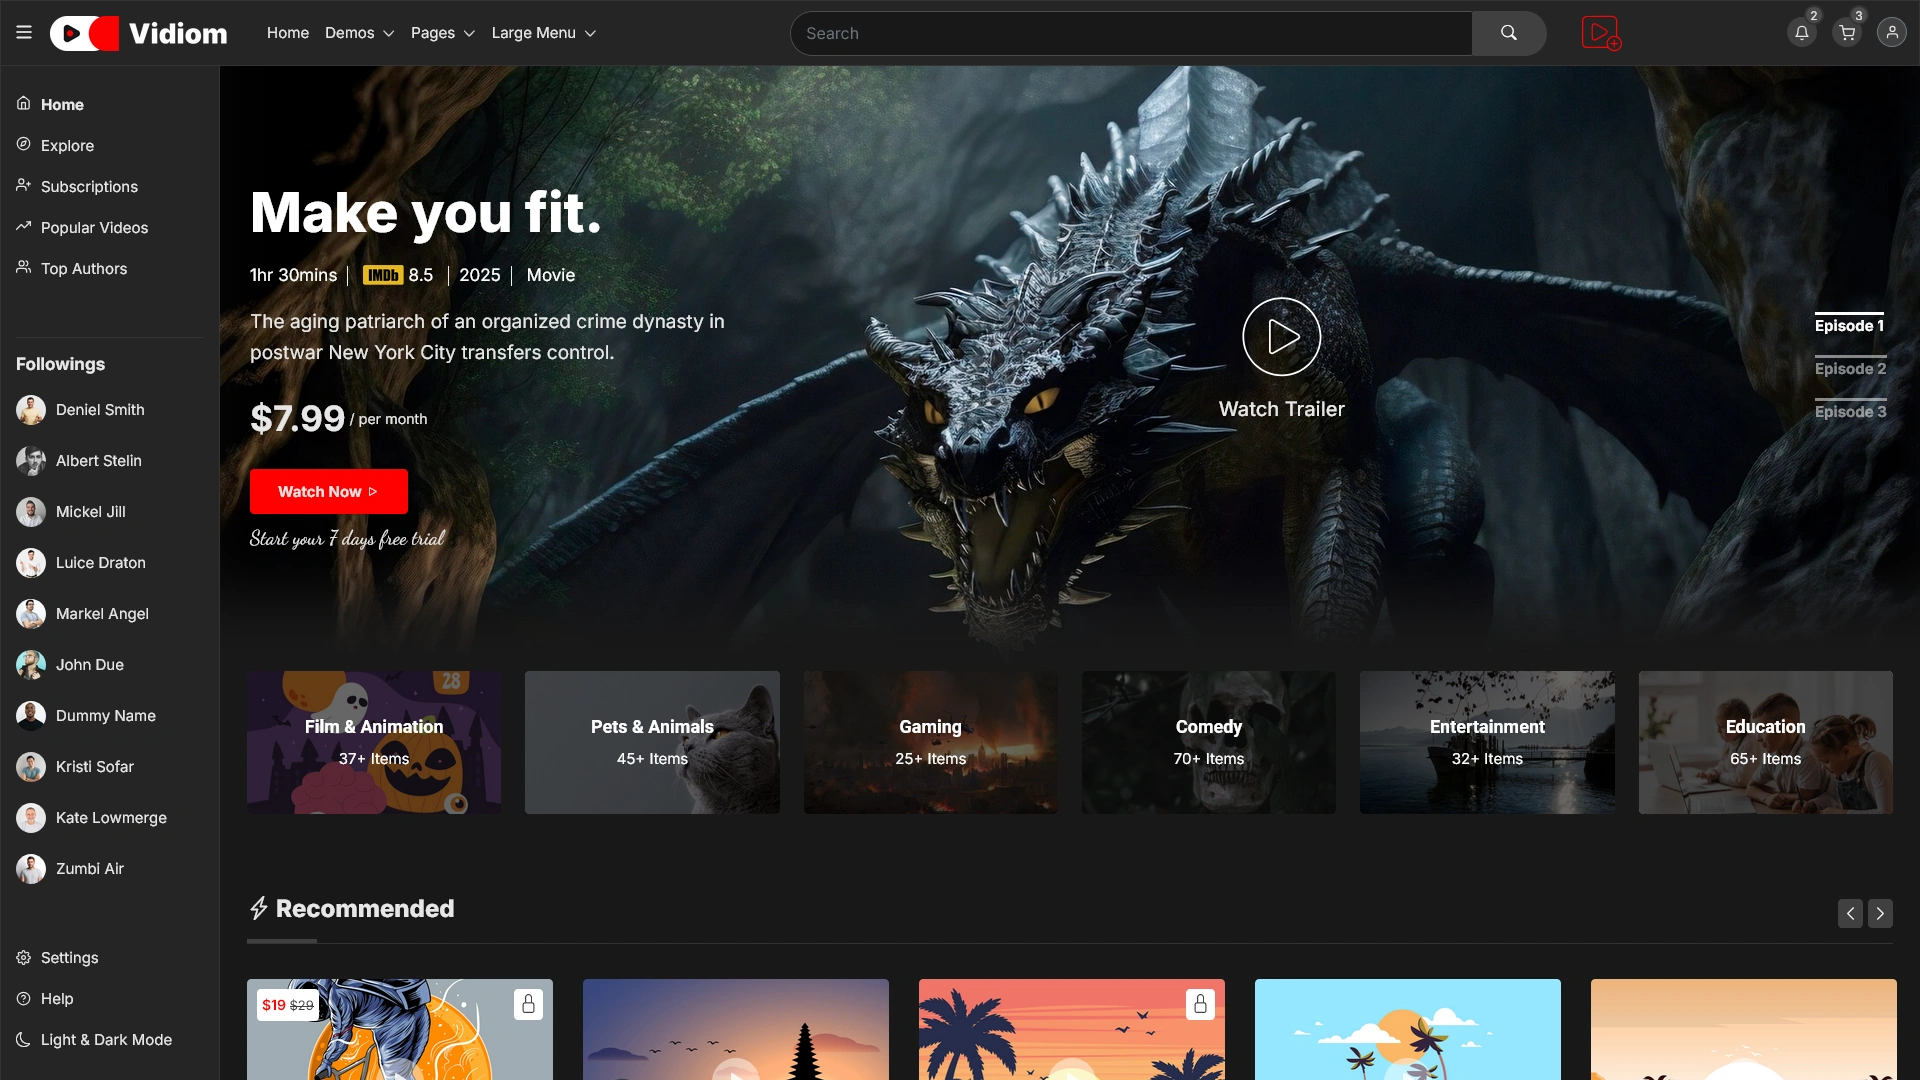Click John Due's avatar

pos(31,665)
